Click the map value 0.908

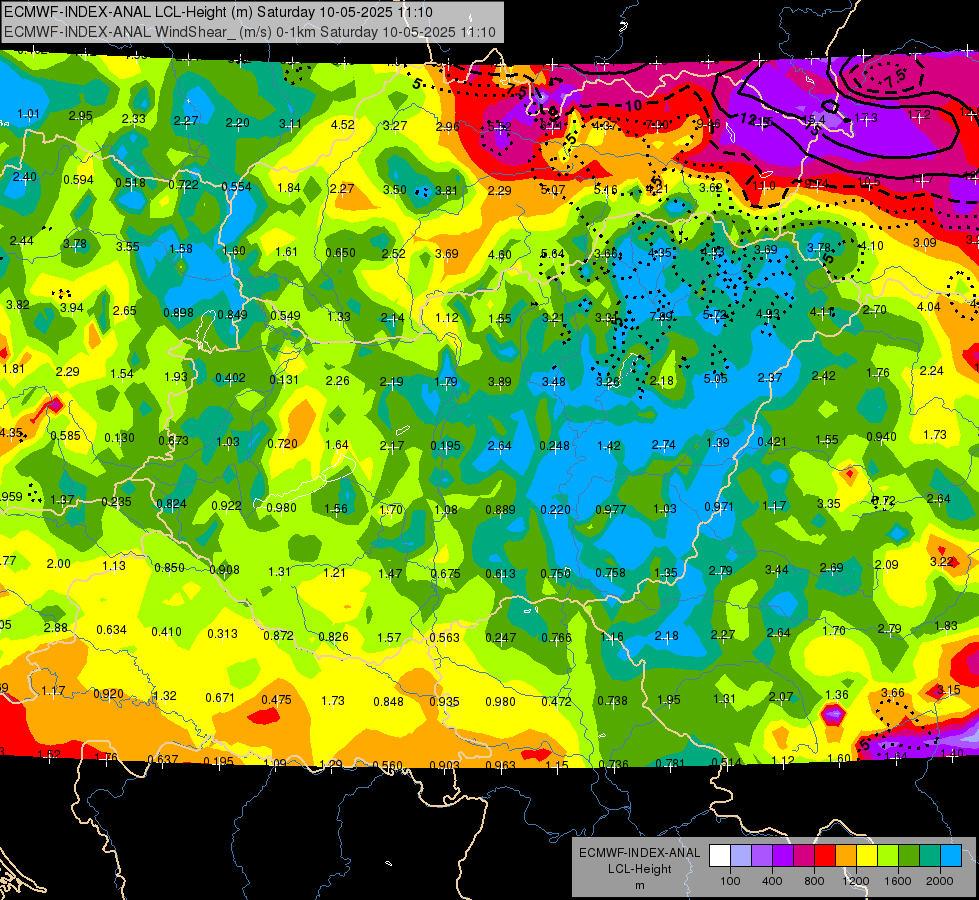(225, 570)
